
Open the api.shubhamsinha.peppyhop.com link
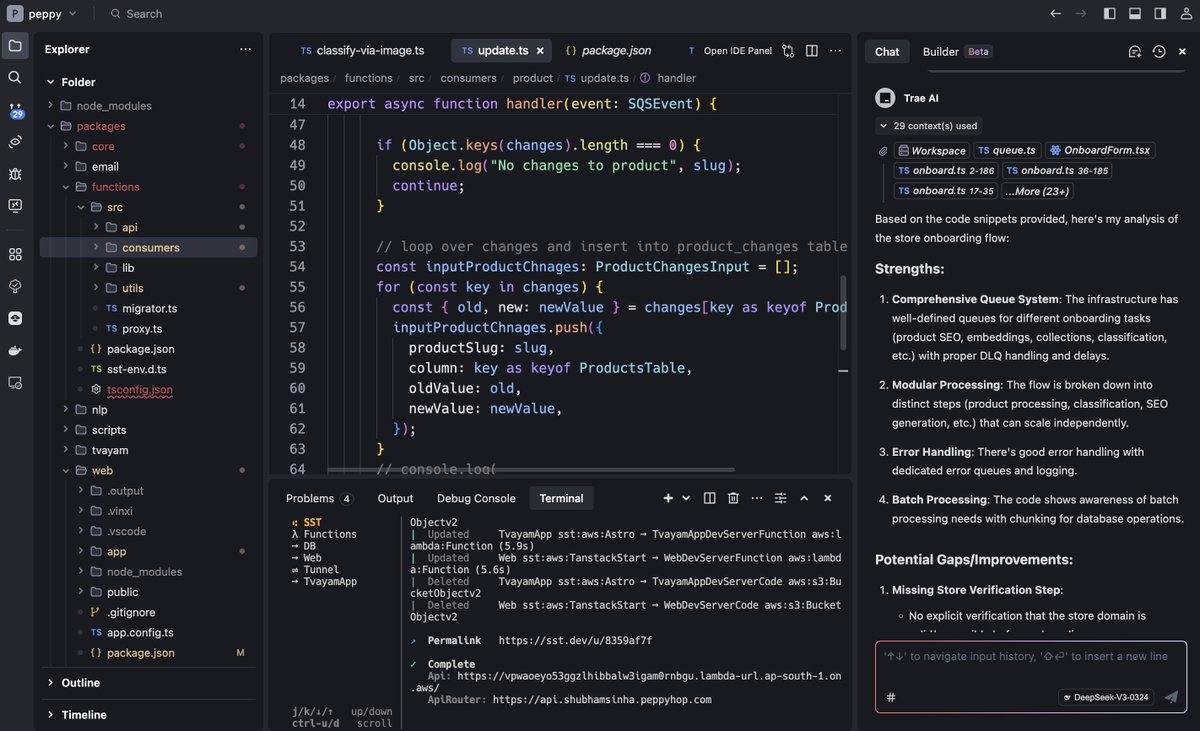click(x=602, y=700)
